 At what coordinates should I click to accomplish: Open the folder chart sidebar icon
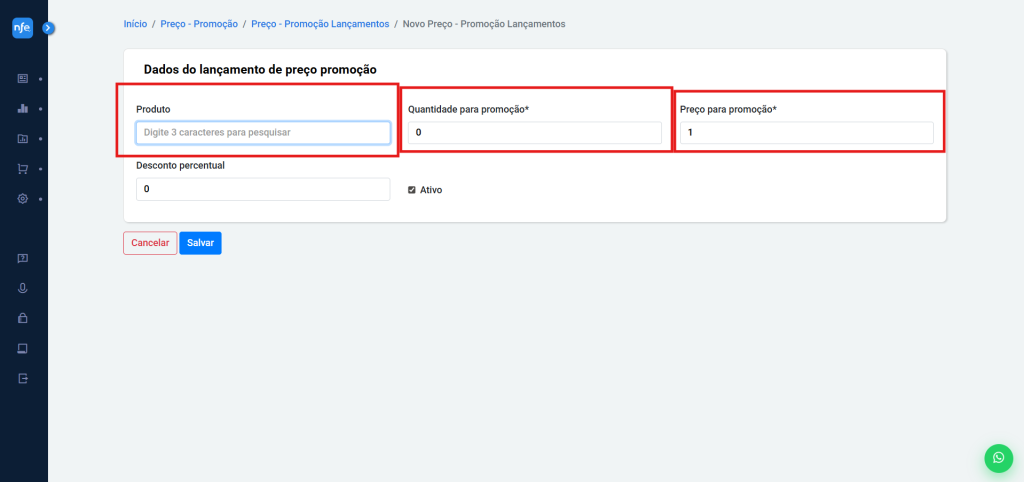[x=23, y=139]
